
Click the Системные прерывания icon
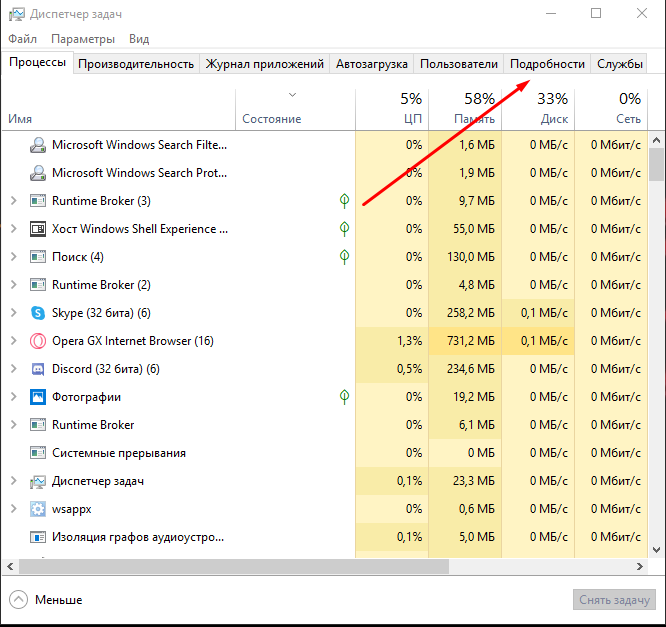[x=38, y=453]
